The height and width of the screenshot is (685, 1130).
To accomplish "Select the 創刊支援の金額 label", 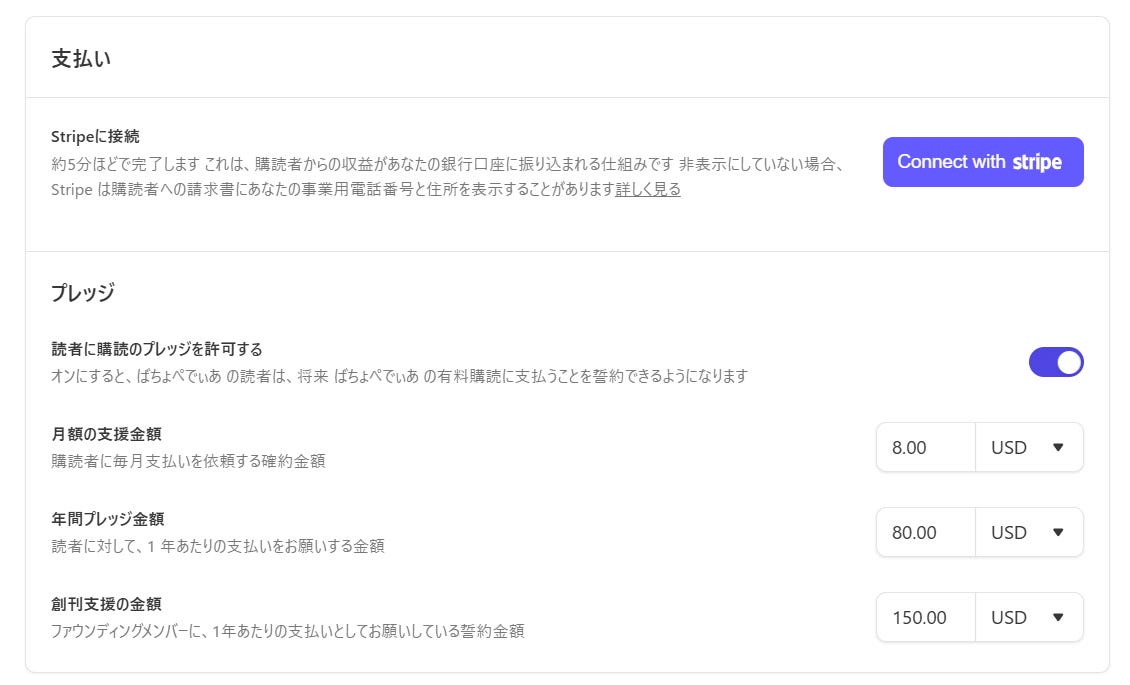I will (x=106, y=604).
